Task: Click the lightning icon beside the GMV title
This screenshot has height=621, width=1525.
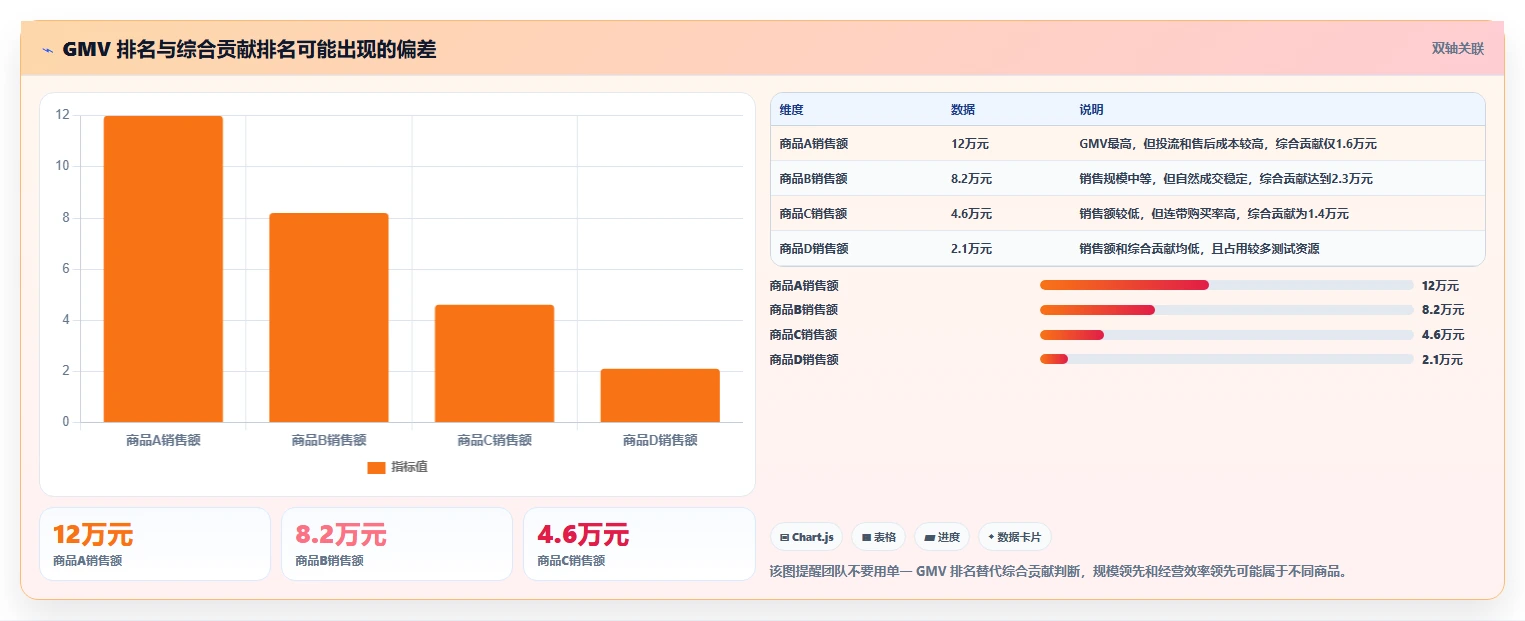Action: (47, 50)
